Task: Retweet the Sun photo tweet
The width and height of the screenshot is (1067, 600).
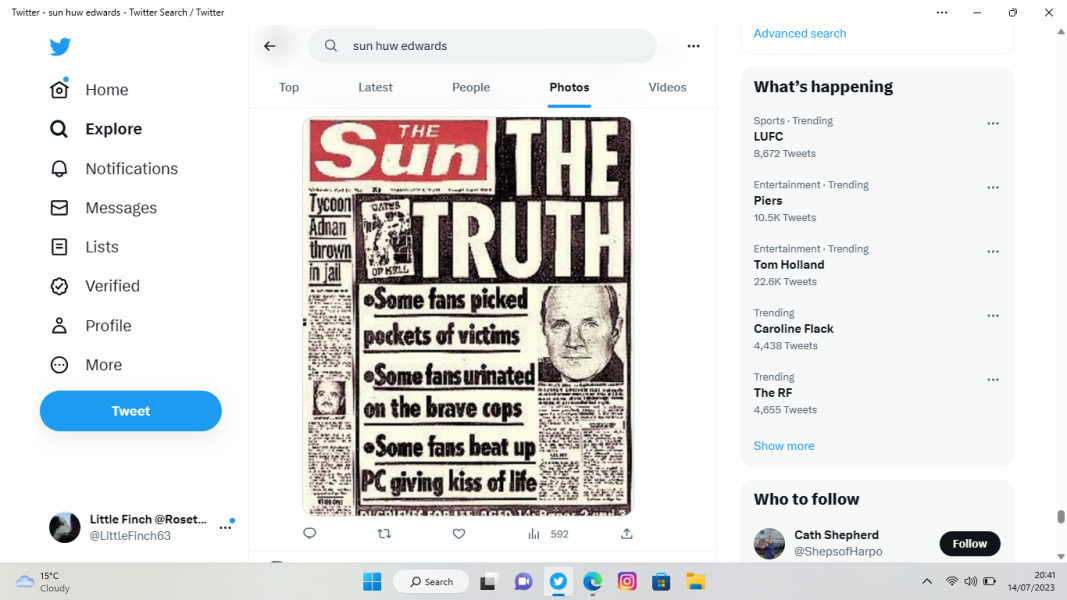Action: 384,533
